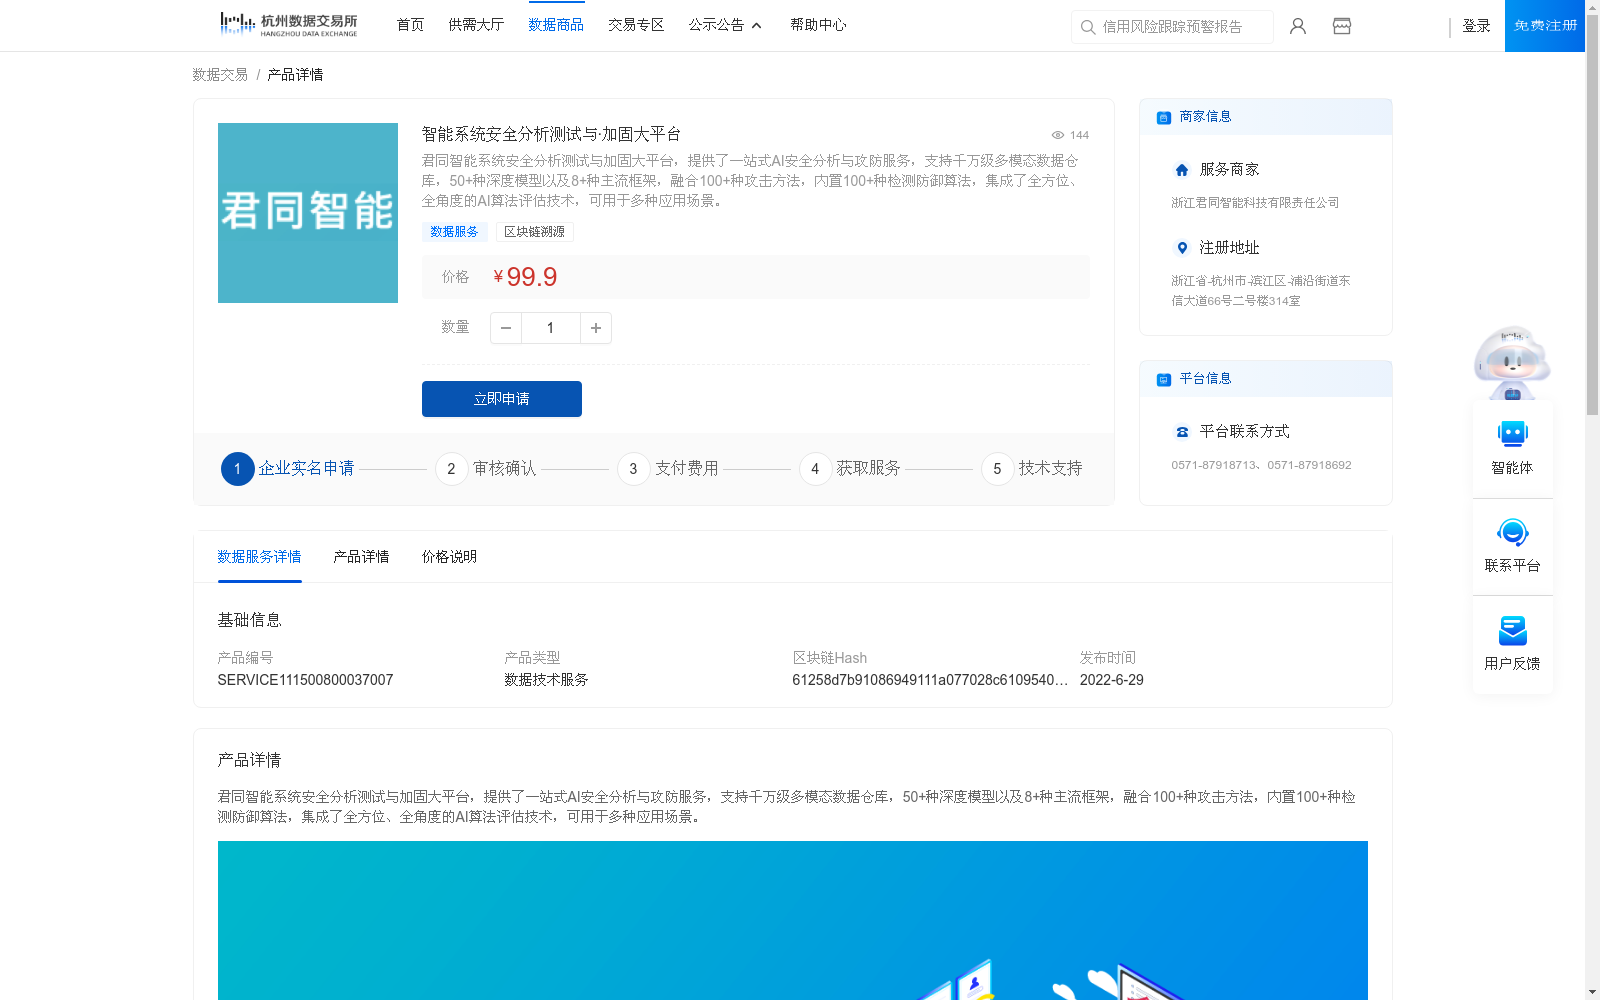The width and height of the screenshot is (1600, 1000).
Task: Click the robot mascot assistant
Action: [1512, 362]
